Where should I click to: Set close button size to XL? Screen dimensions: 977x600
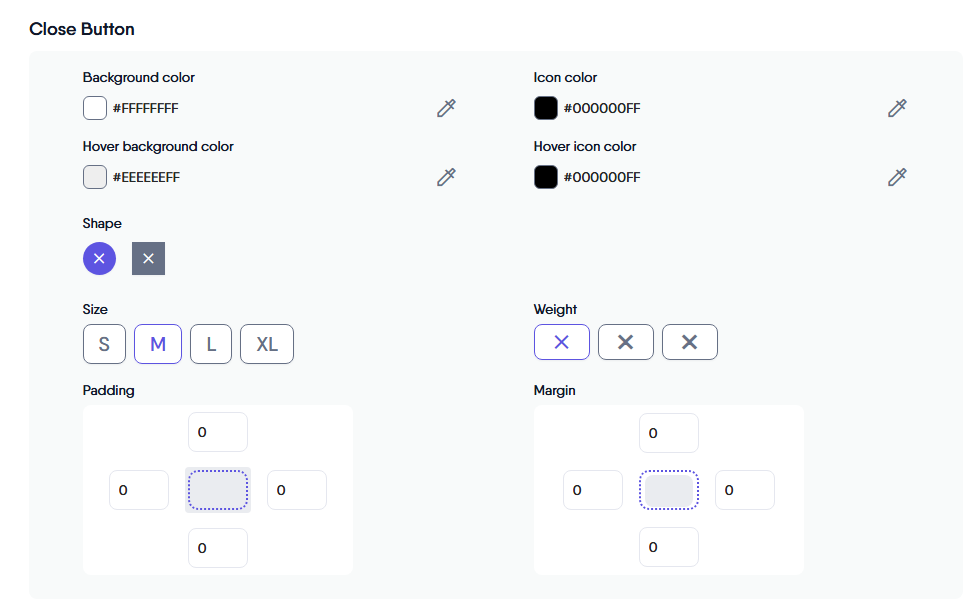click(x=267, y=344)
